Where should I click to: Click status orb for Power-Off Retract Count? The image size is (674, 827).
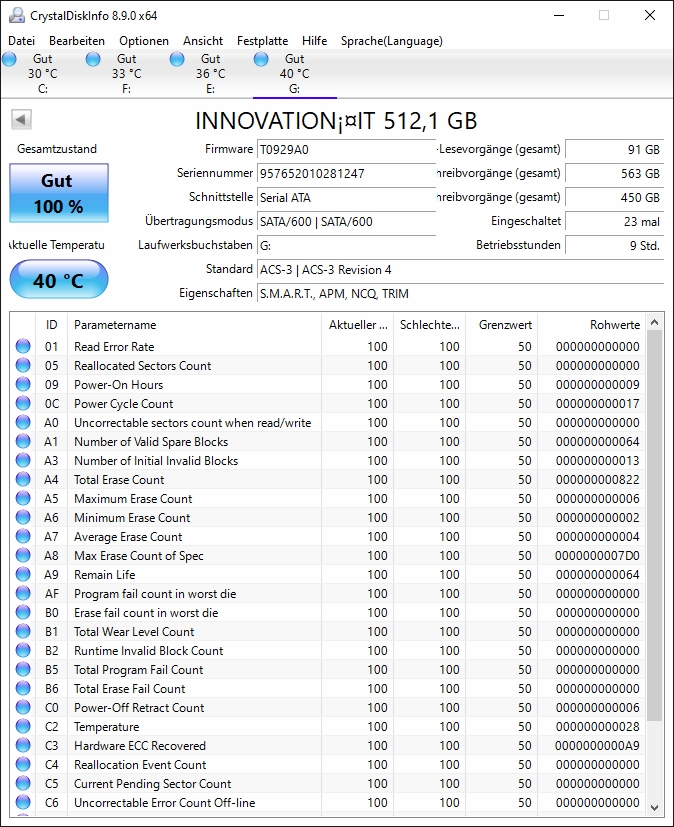23,707
